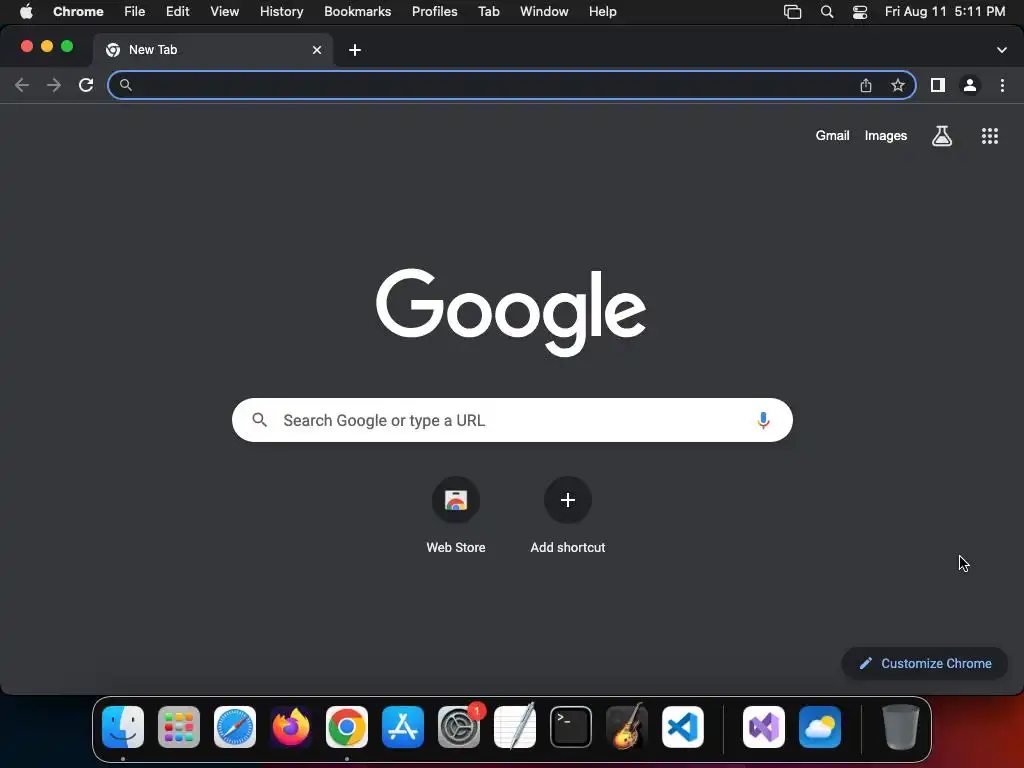The image size is (1024, 768).
Task: Click the Add shortcut plus button
Action: [x=568, y=500]
